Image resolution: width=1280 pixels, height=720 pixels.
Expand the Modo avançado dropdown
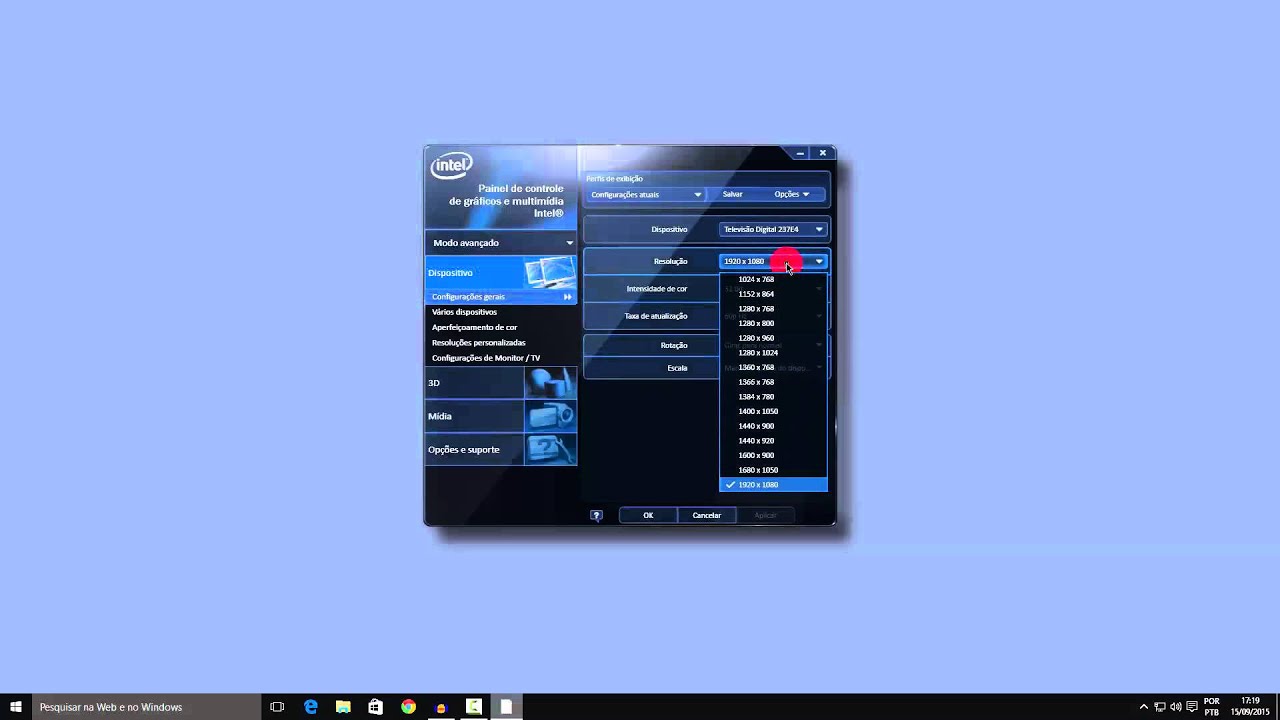tap(501, 243)
